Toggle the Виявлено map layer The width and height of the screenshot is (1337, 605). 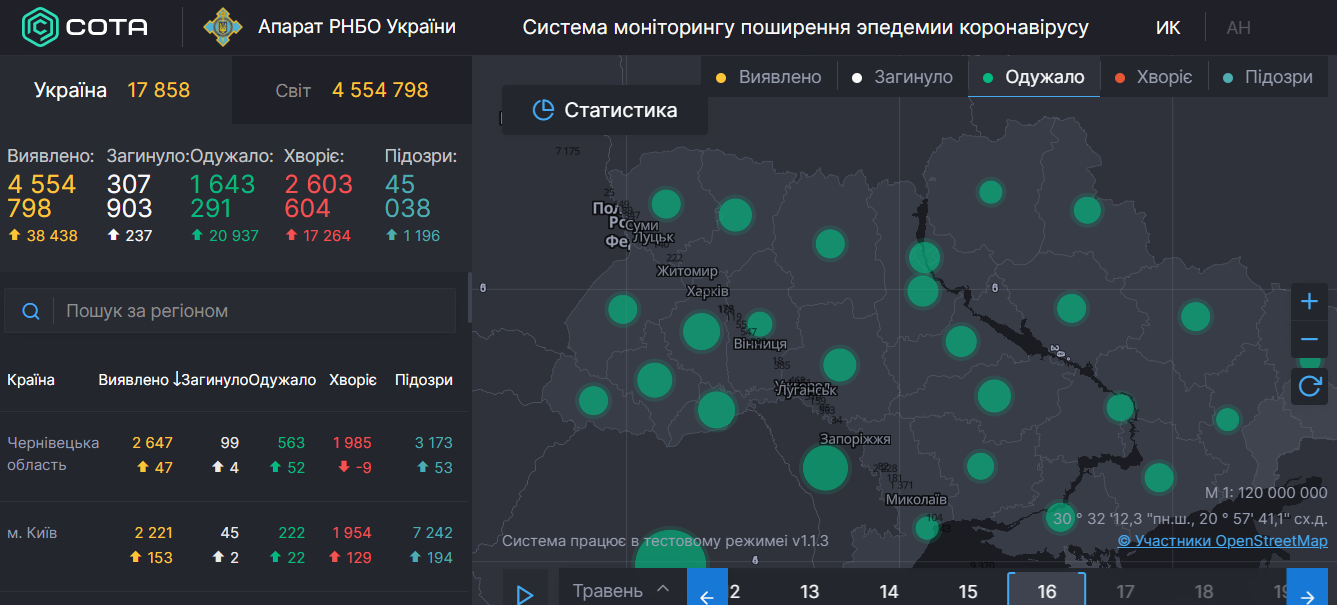(767, 75)
